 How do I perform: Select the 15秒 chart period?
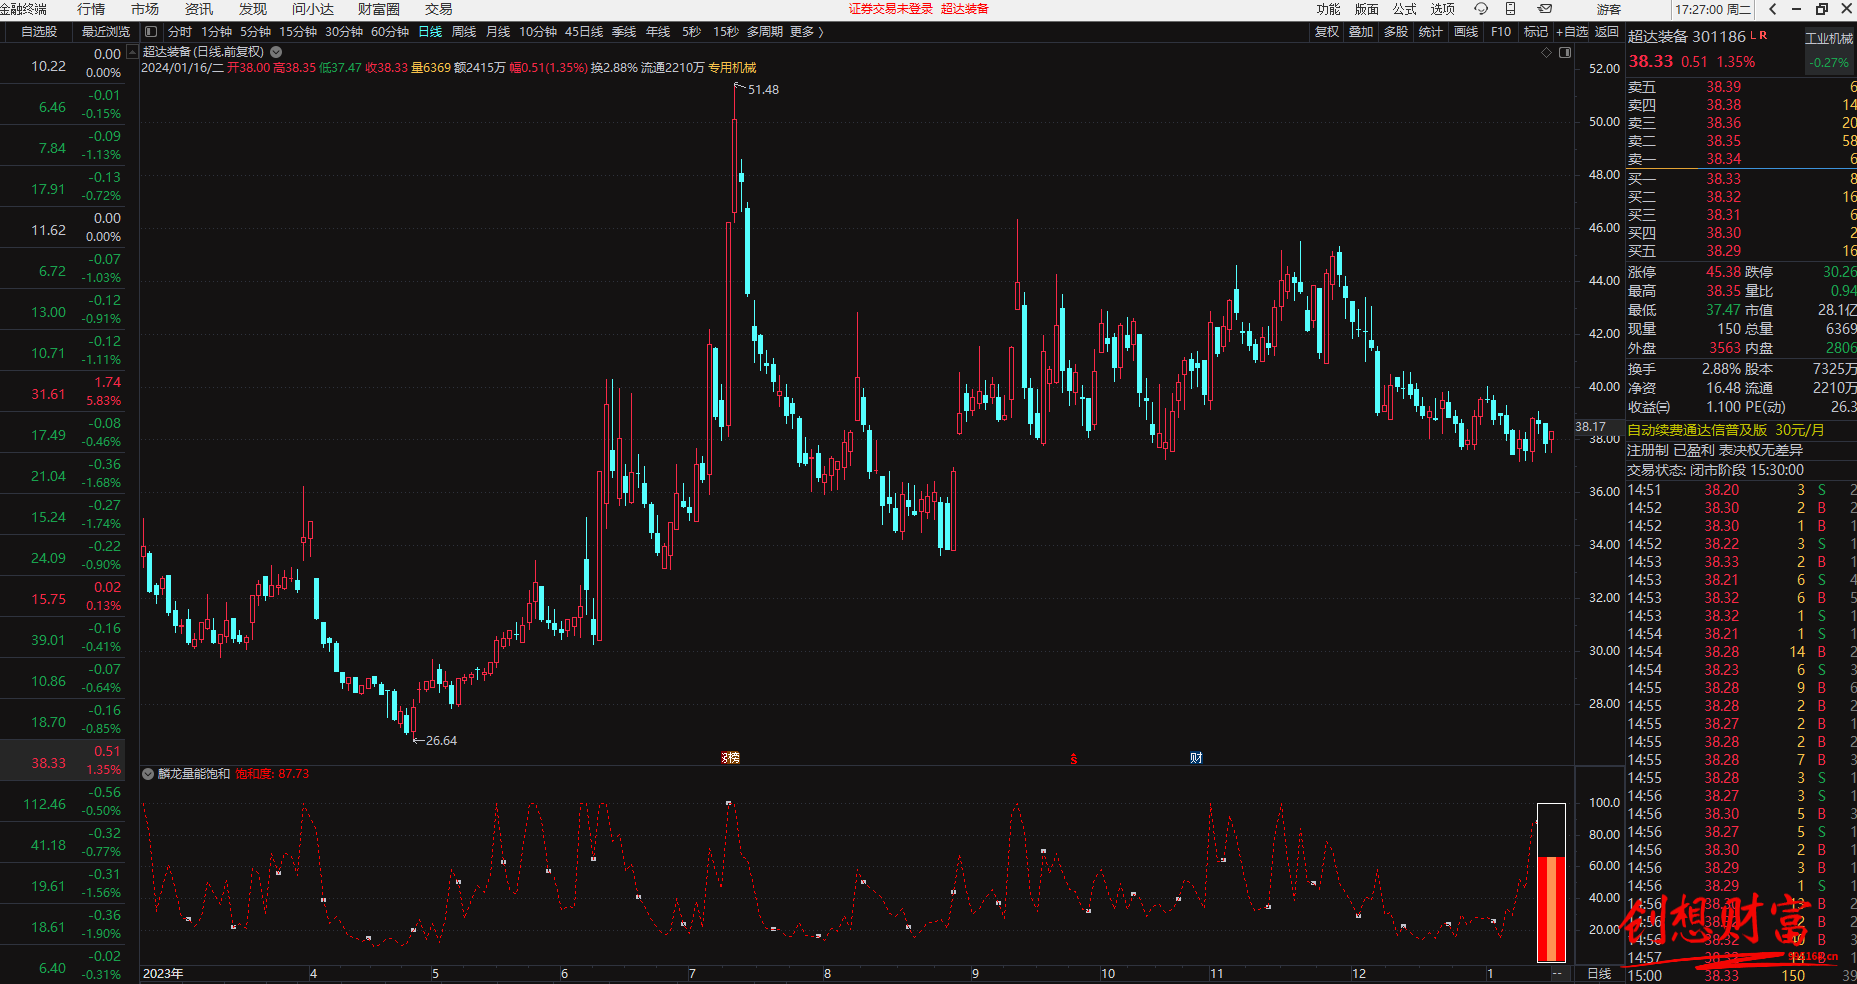click(x=726, y=32)
